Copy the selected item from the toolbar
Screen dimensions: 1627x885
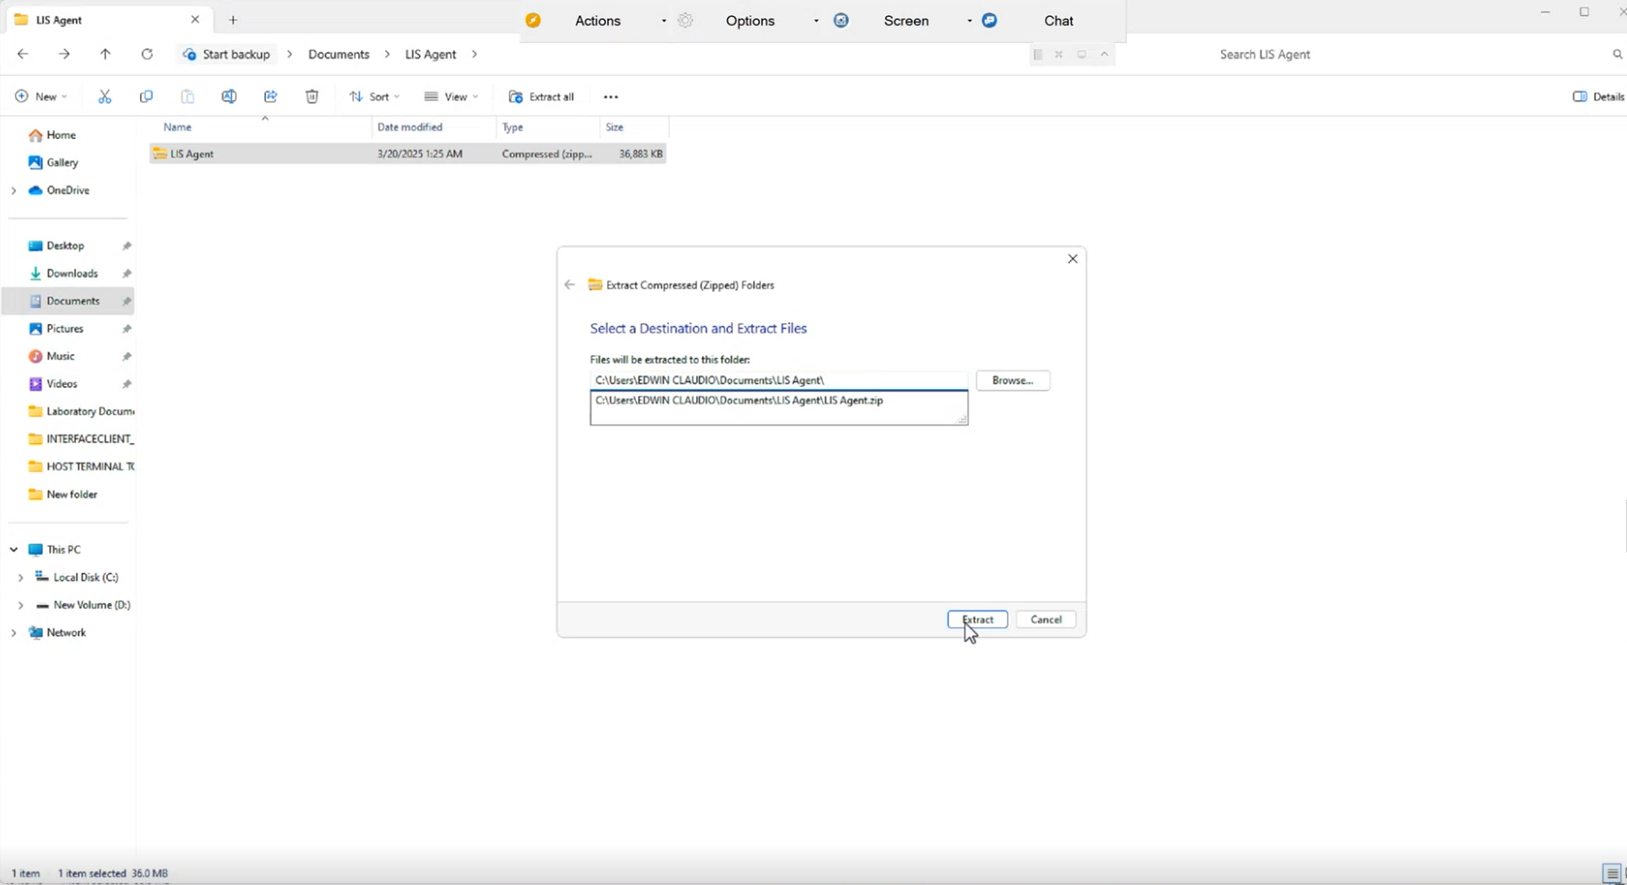point(146,97)
